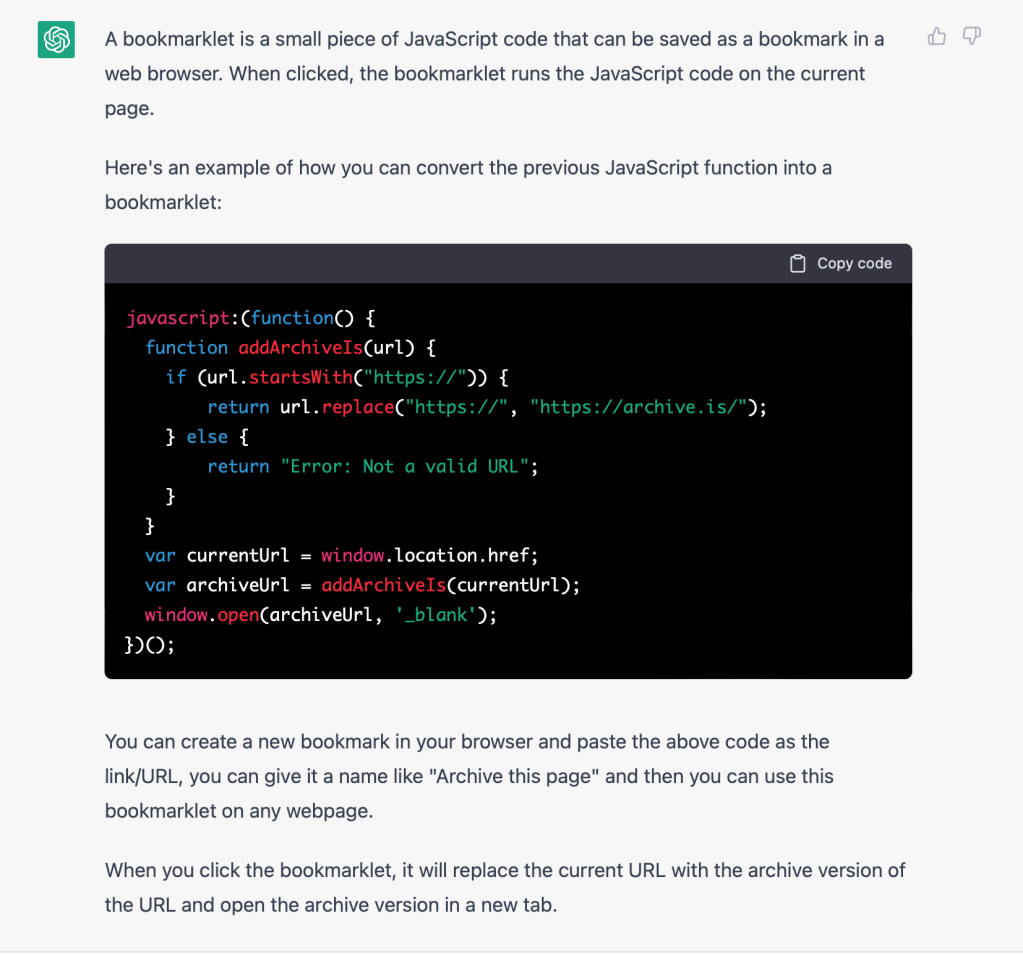The height and width of the screenshot is (955, 1023).
Task: Click the "} else {" code line
Action: pyautogui.click(x=207, y=437)
